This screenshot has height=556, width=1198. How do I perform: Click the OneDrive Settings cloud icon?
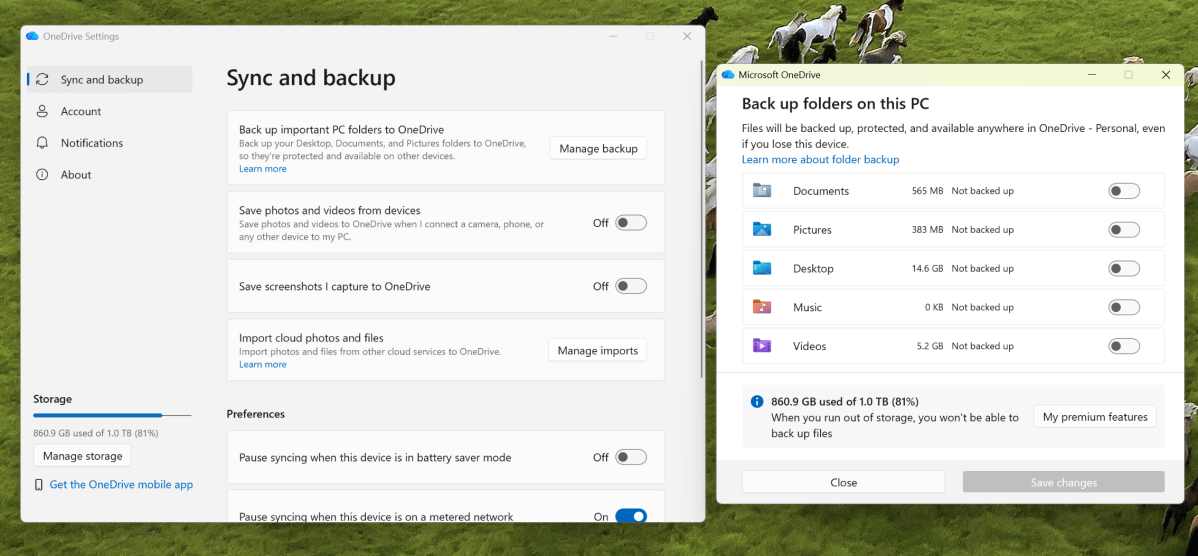tap(32, 37)
